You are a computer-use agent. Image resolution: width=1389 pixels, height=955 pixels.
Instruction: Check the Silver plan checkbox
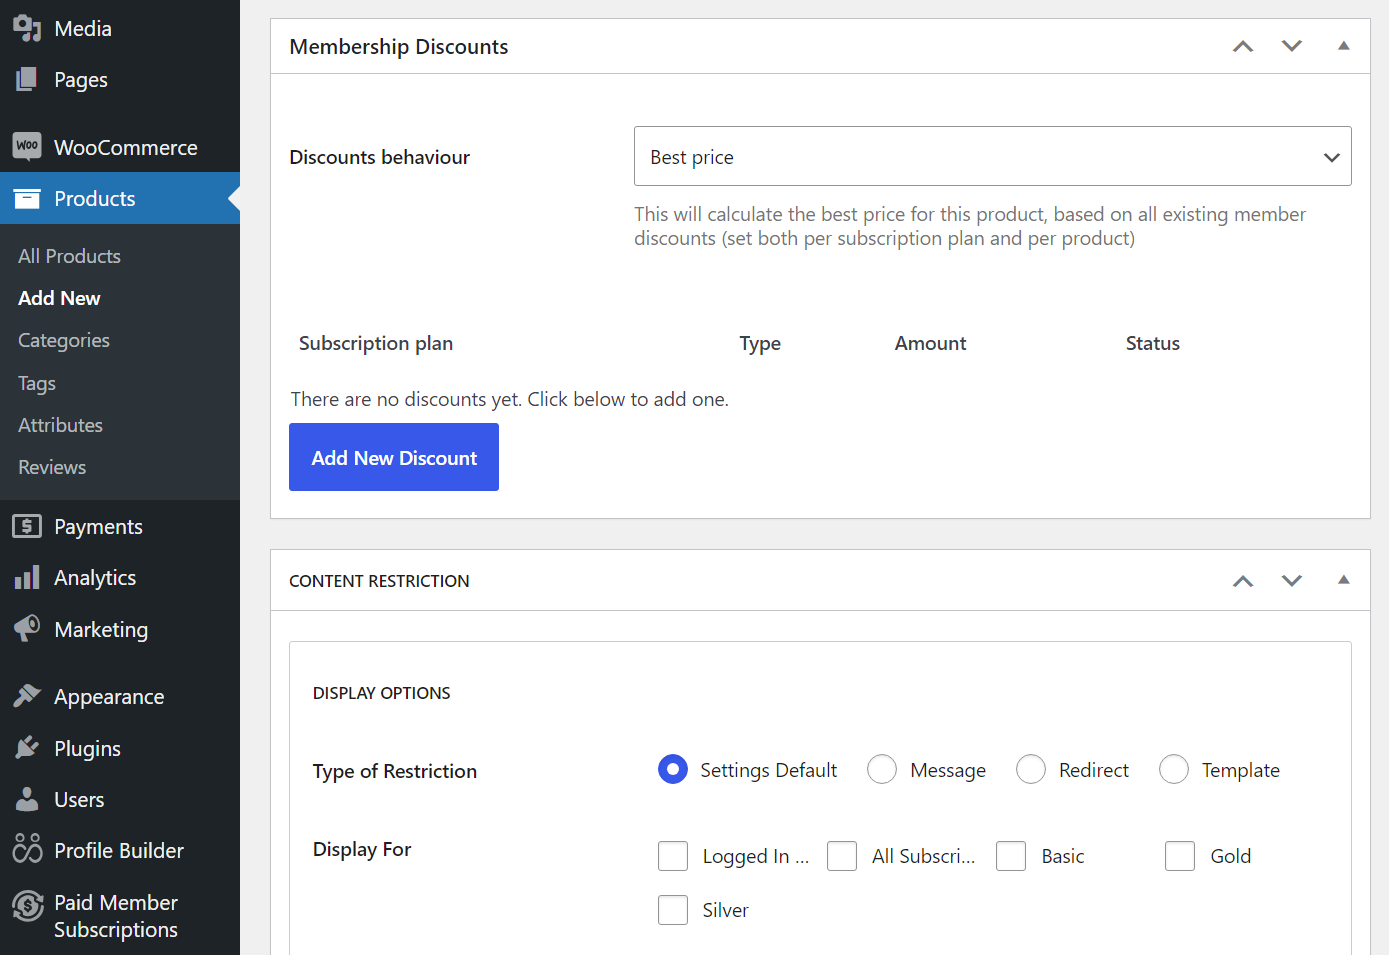pos(673,910)
